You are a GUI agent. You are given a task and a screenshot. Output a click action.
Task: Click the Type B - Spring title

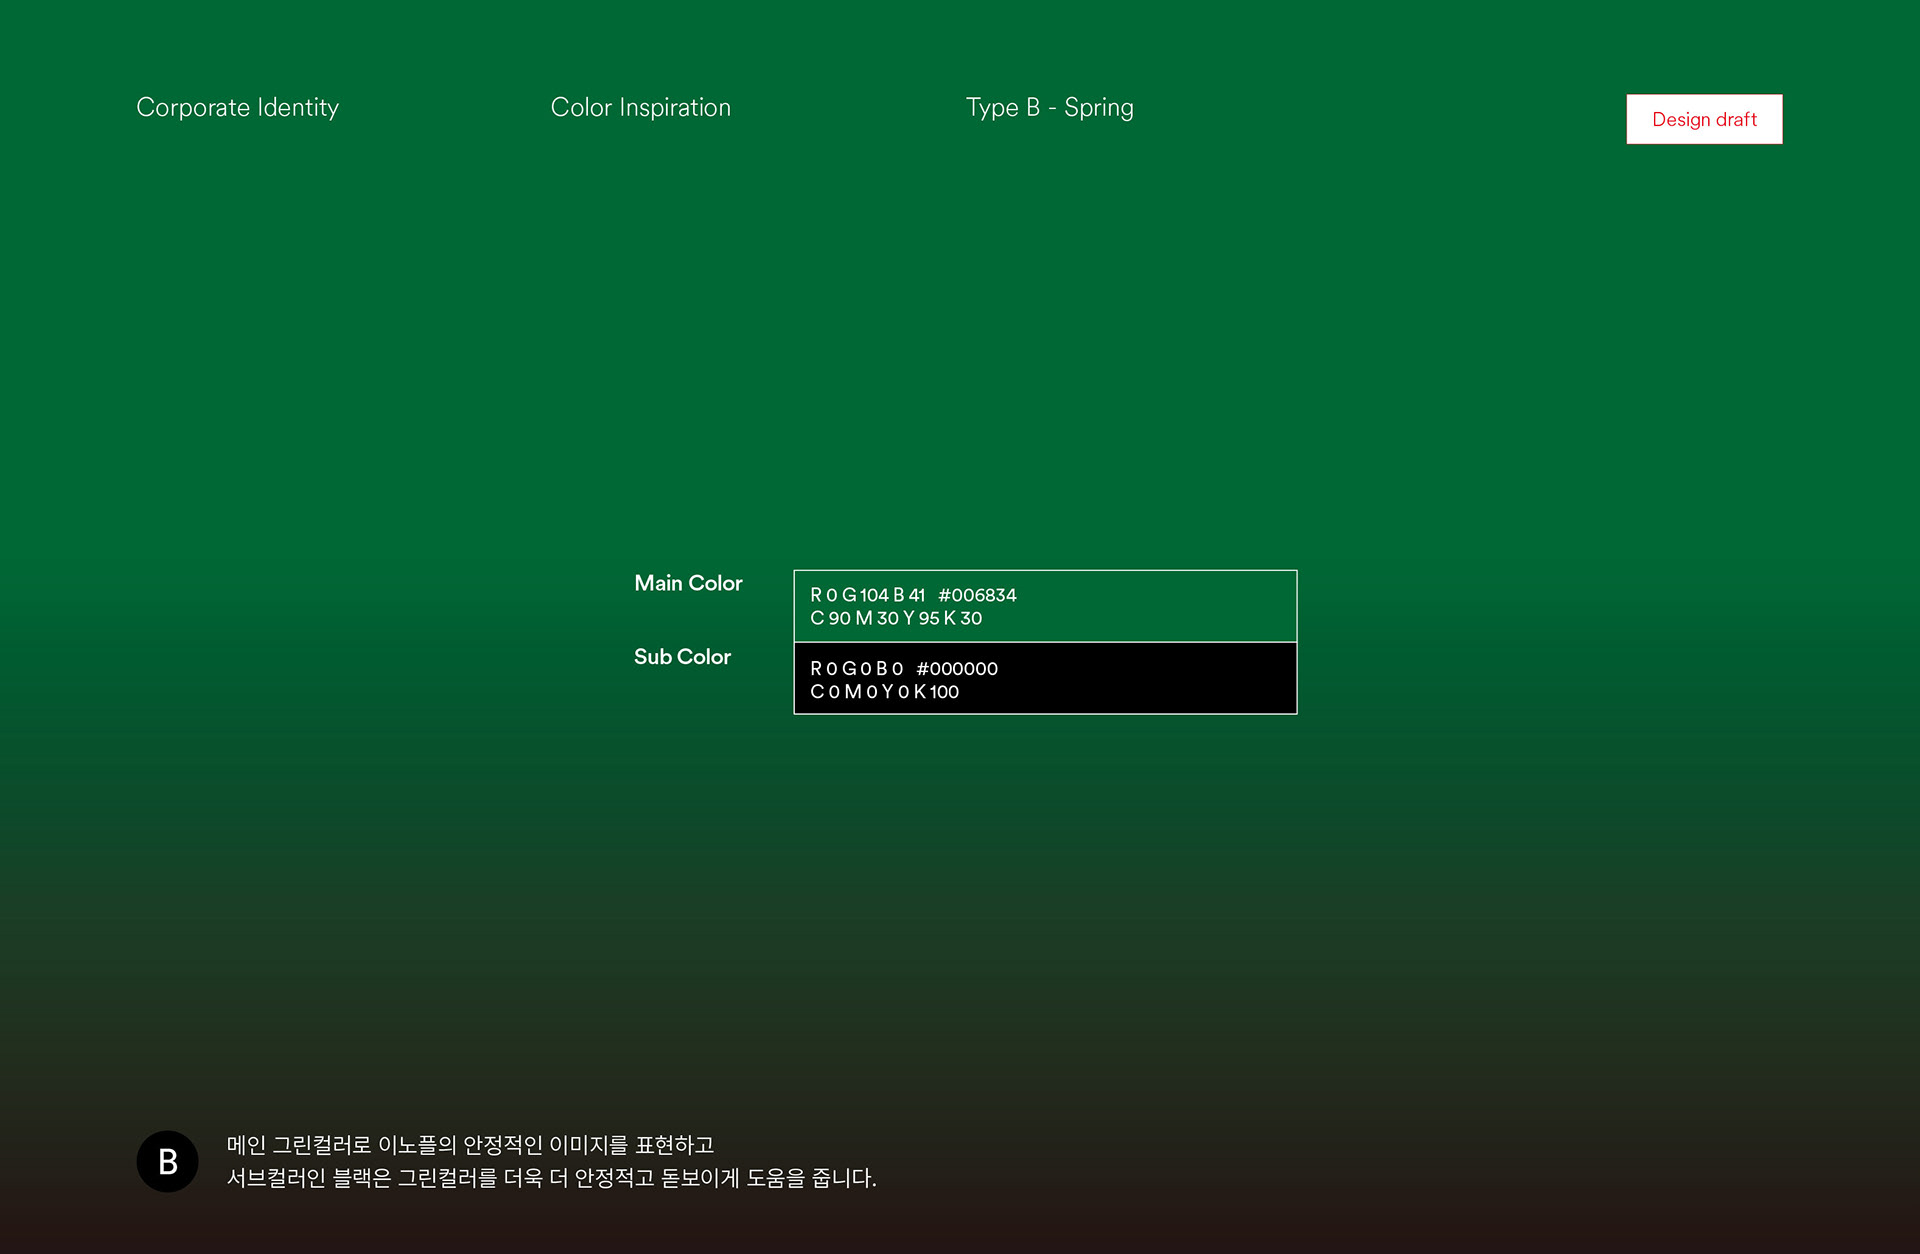pos(1049,107)
